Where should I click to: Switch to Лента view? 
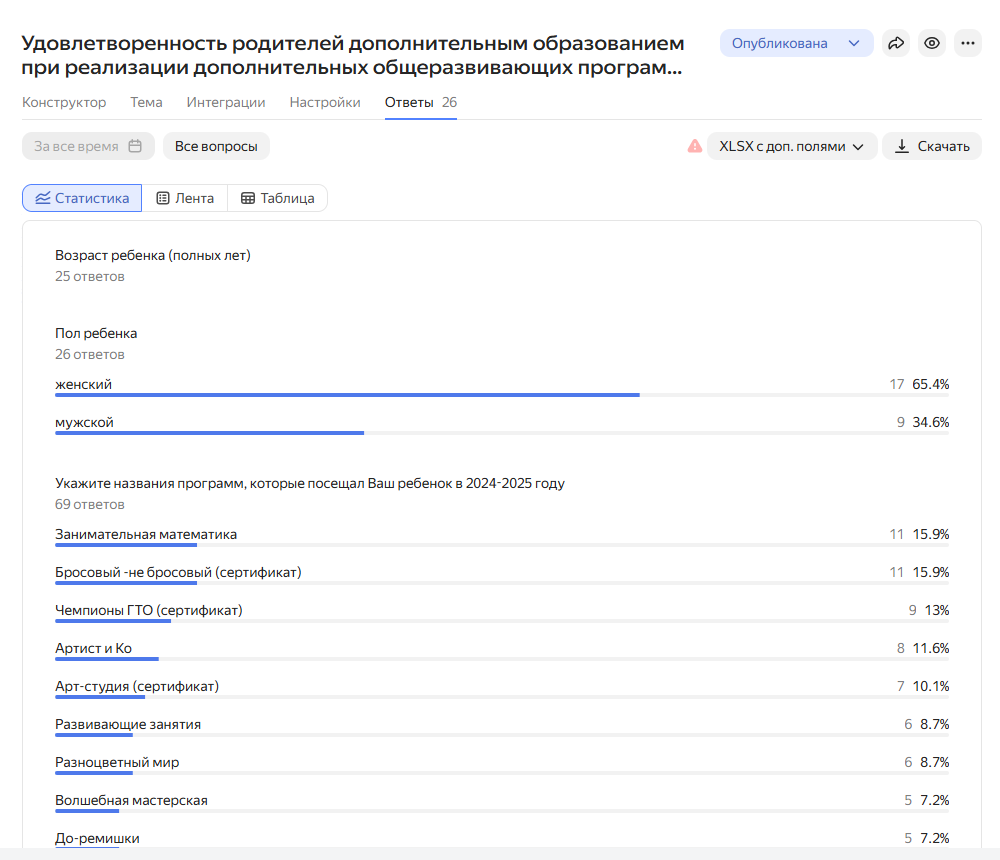(185, 198)
